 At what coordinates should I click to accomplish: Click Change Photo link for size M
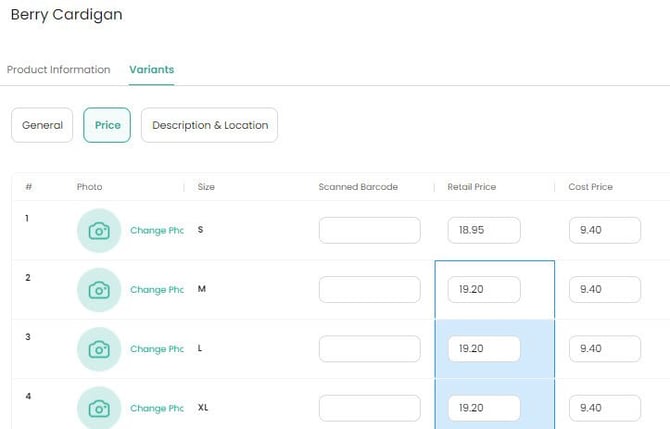157,290
